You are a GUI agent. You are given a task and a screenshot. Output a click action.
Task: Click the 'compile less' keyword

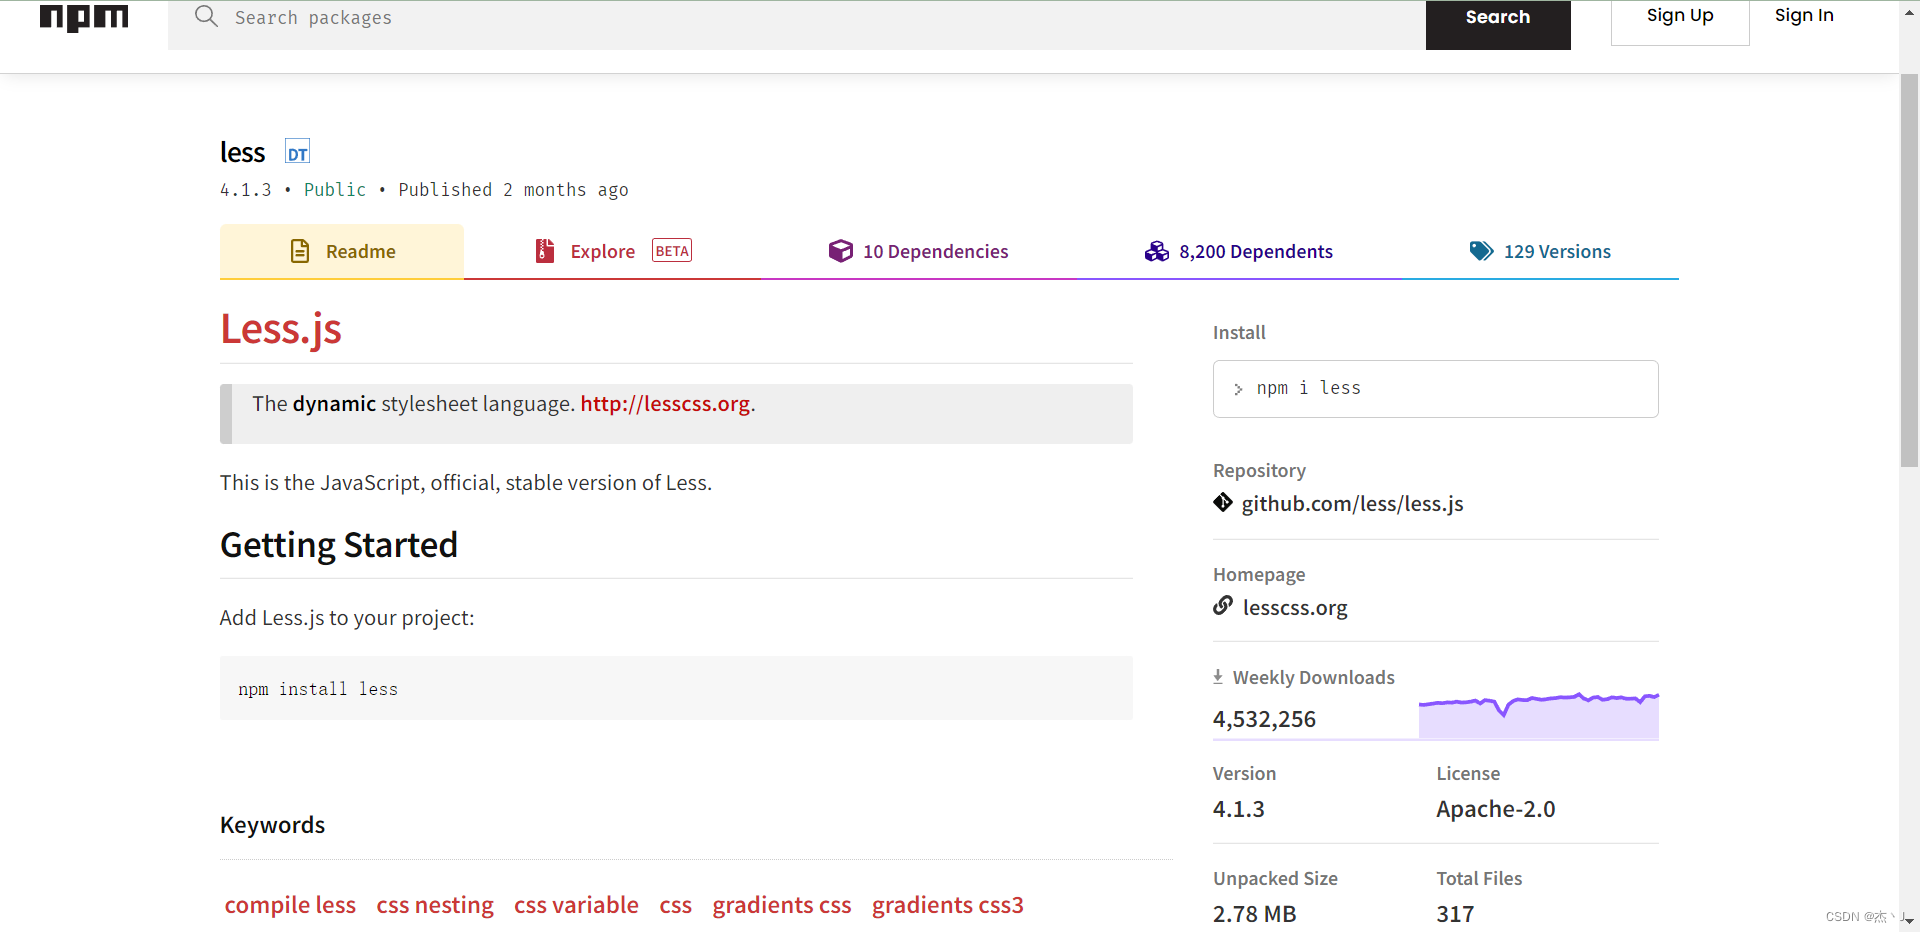tap(290, 905)
